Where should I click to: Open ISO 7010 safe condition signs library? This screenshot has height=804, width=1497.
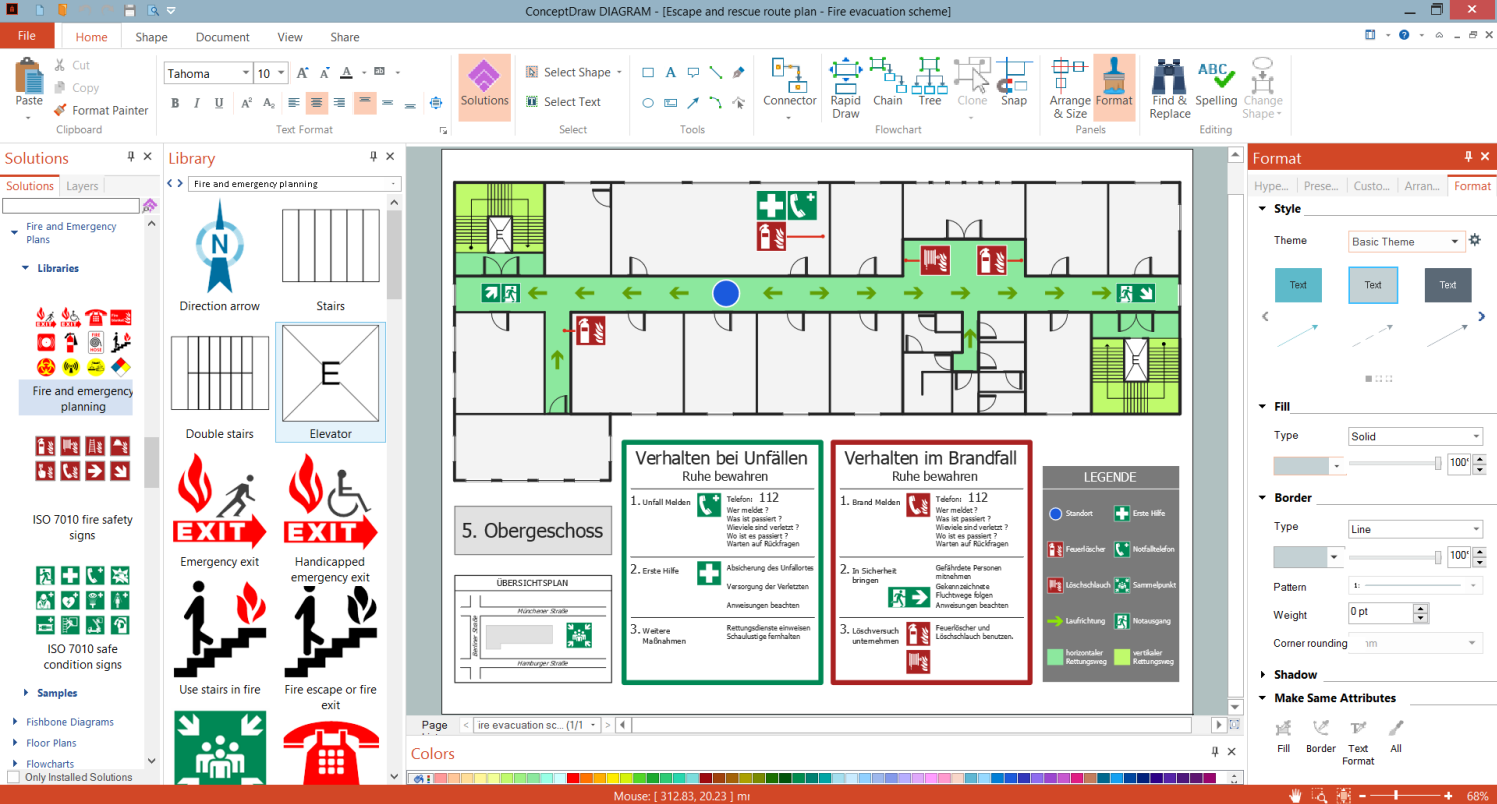(x=82, y=617)
